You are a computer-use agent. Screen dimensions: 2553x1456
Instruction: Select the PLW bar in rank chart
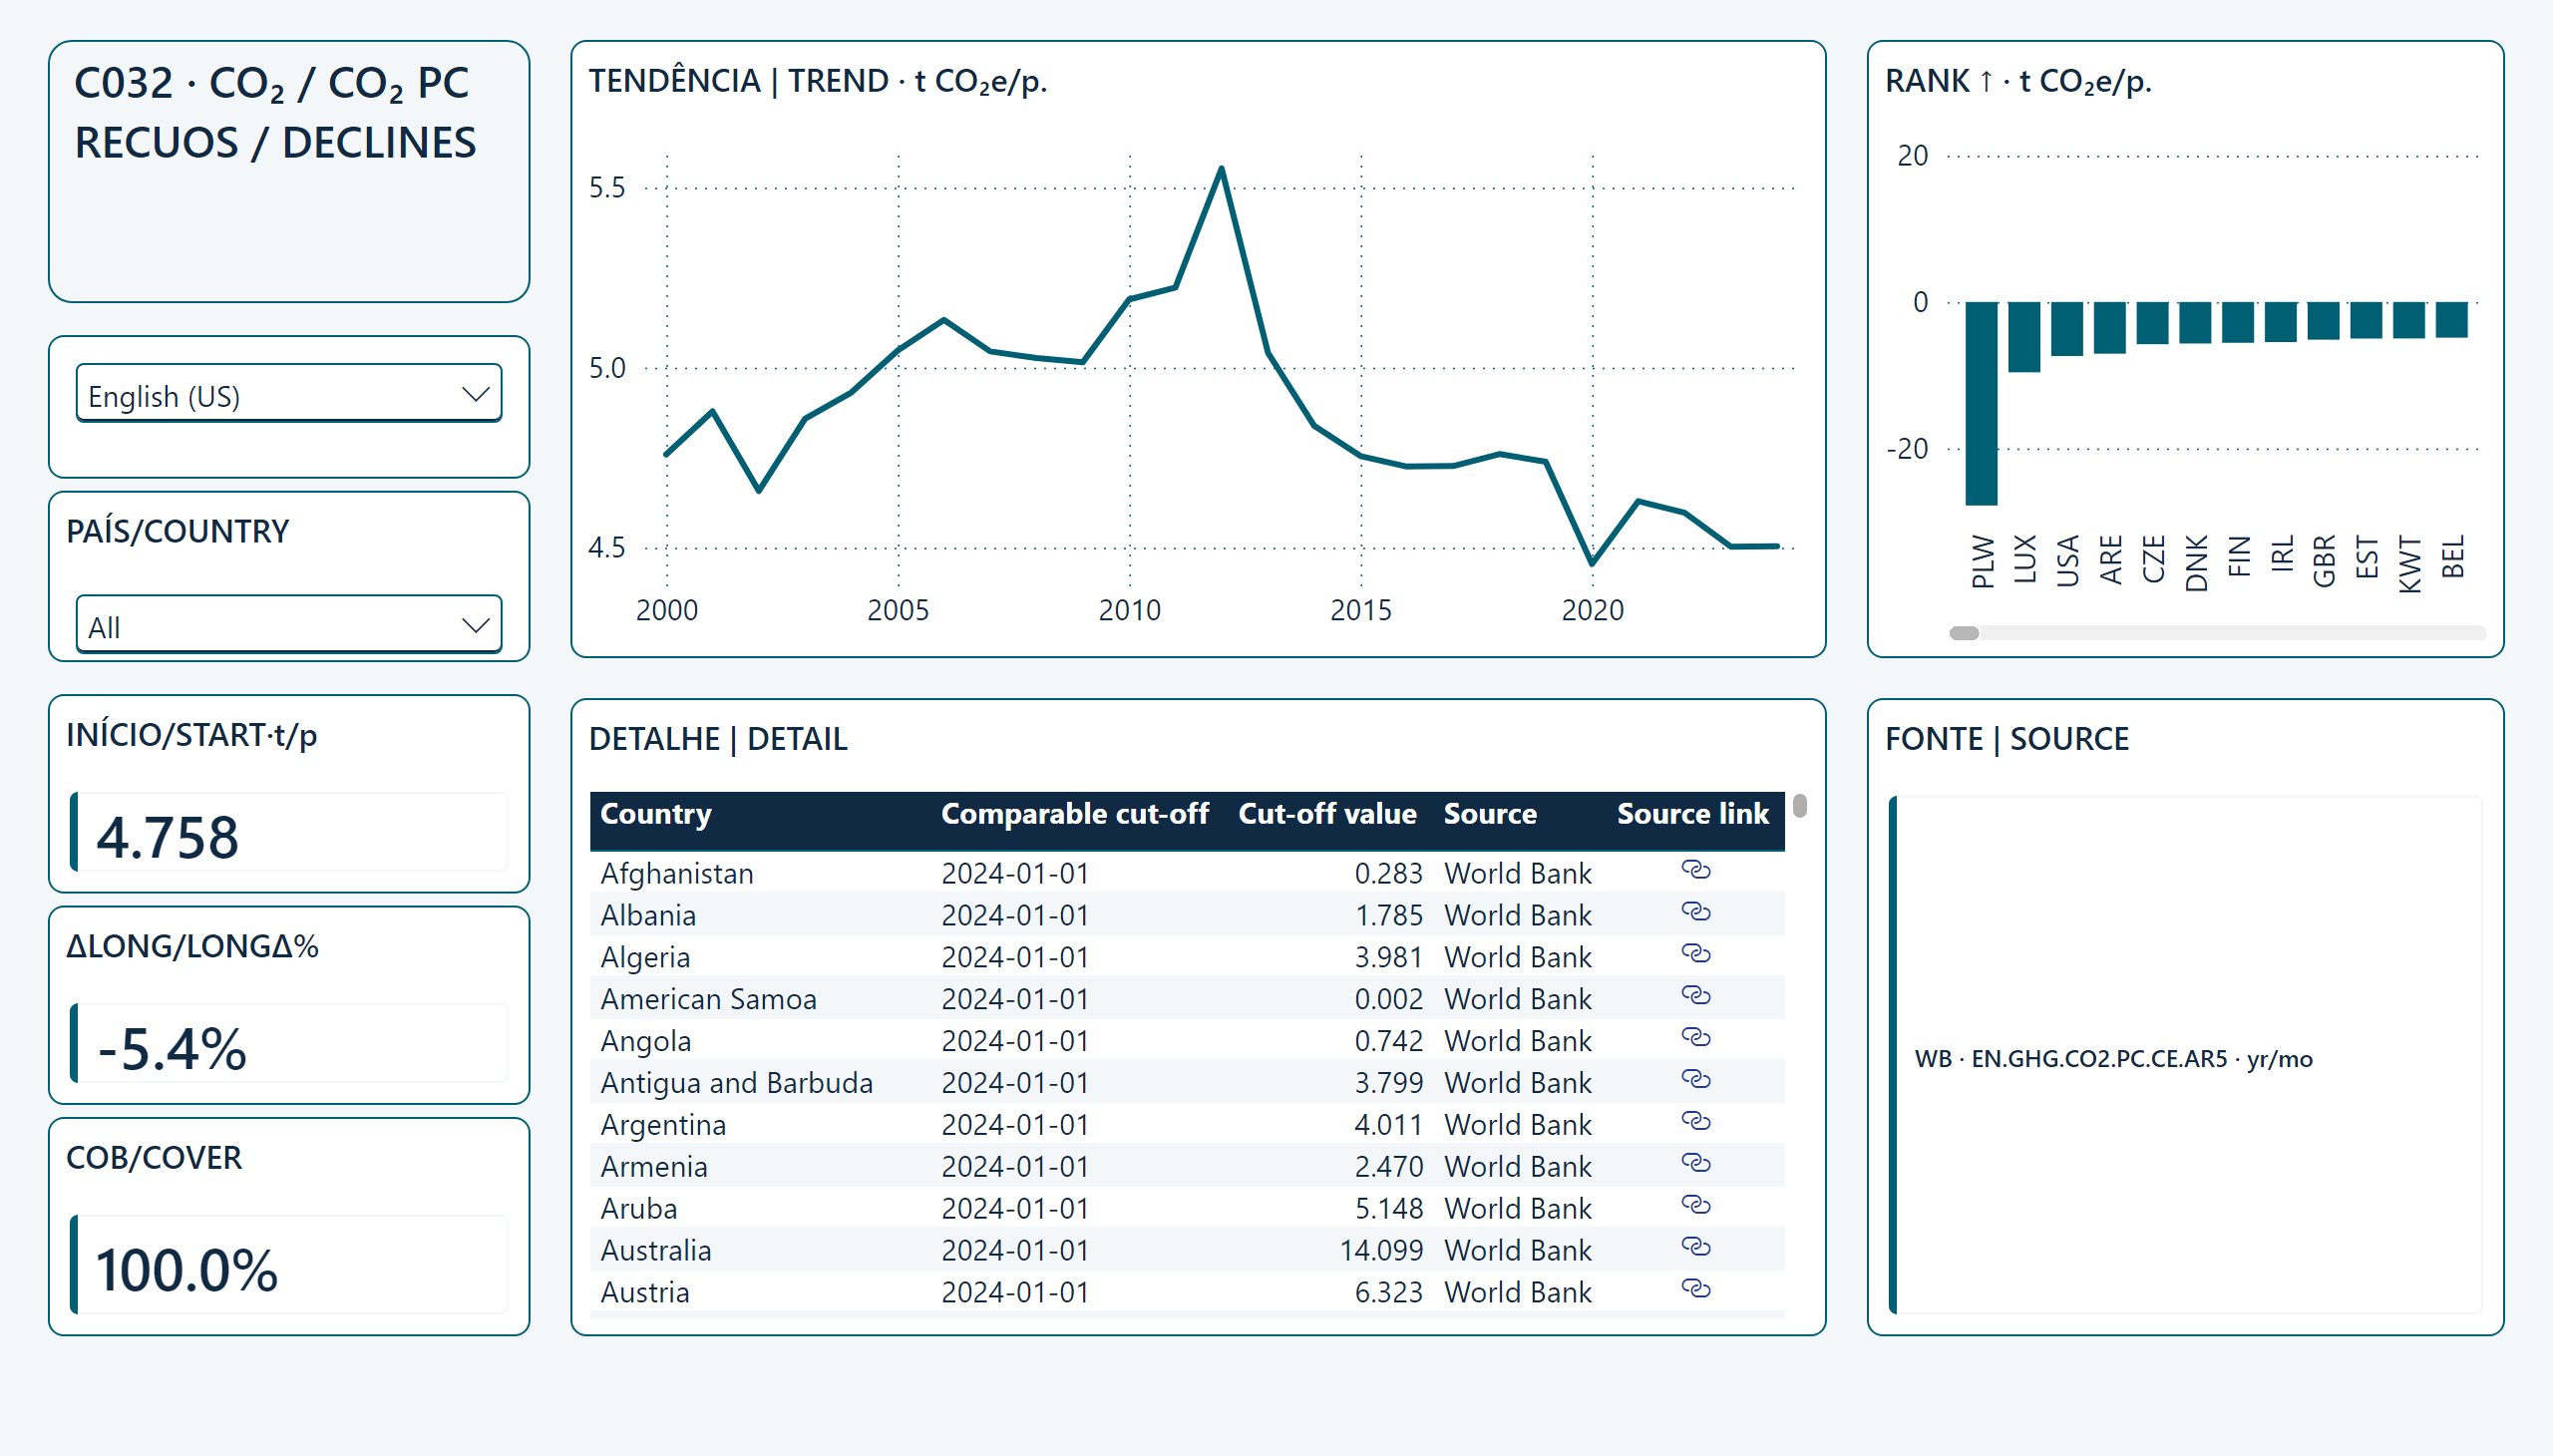[1981, 404]
